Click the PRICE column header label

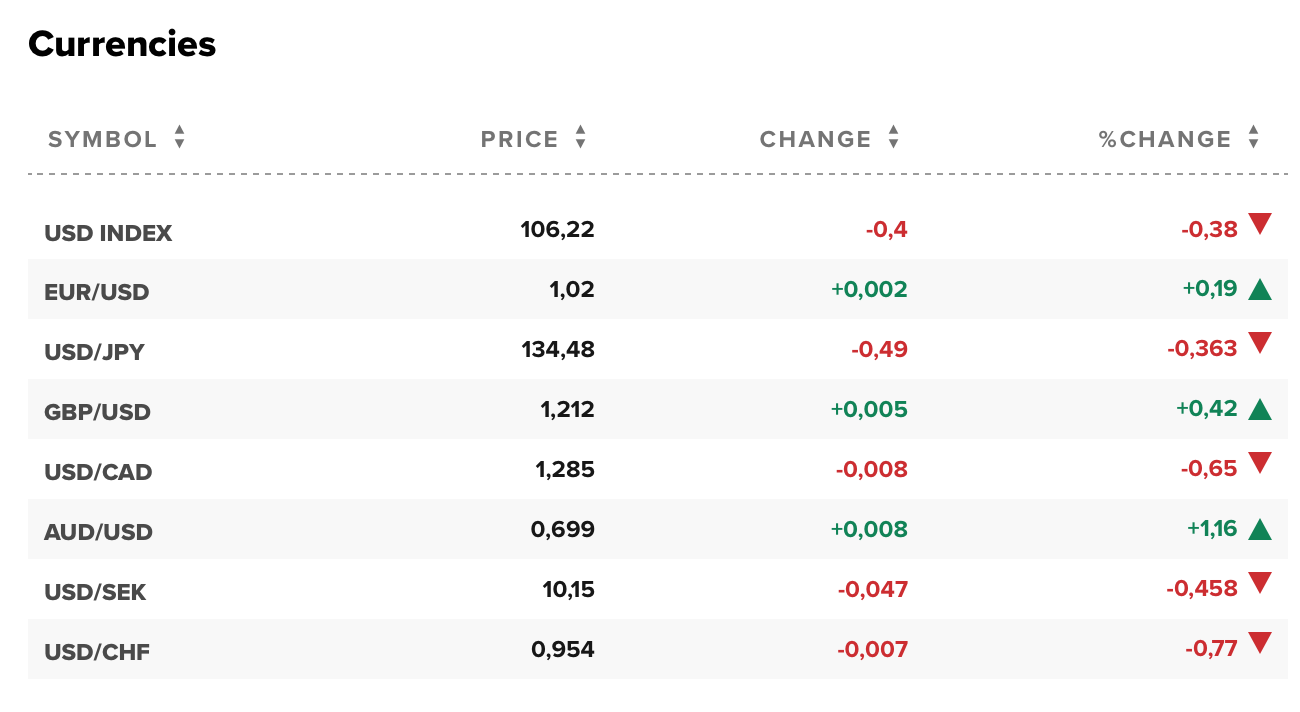point(519,139)
